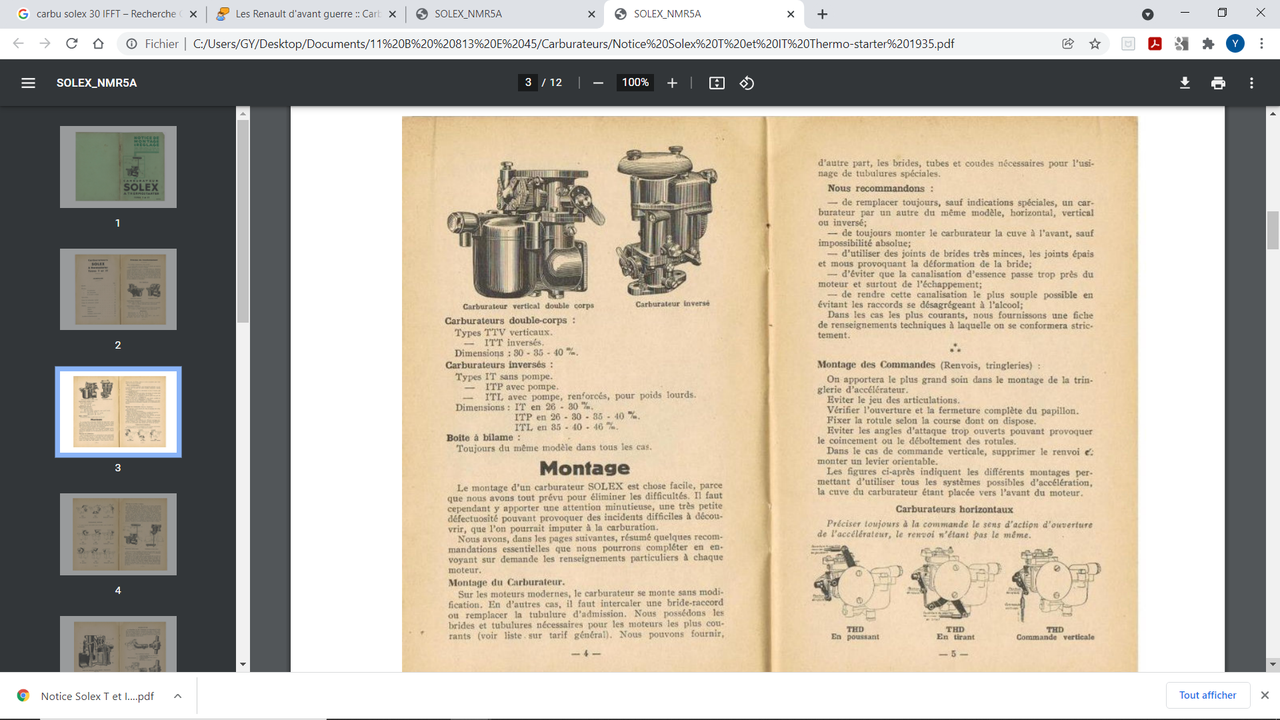Viewport: 1280px width, 720px height.
Task: Click the page total '/ 12' text
Action: click(552, 83)
